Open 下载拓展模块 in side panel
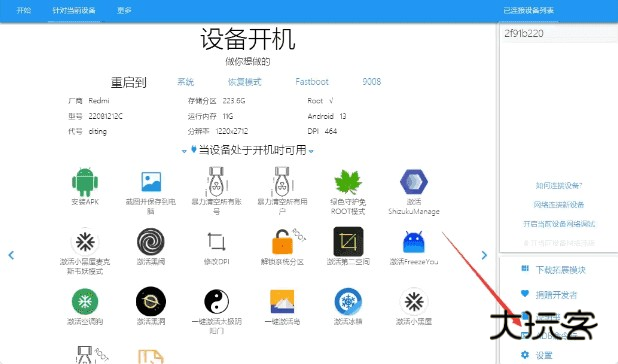The height and width of the screenshot is (364, 618). [x=553, y=269]
